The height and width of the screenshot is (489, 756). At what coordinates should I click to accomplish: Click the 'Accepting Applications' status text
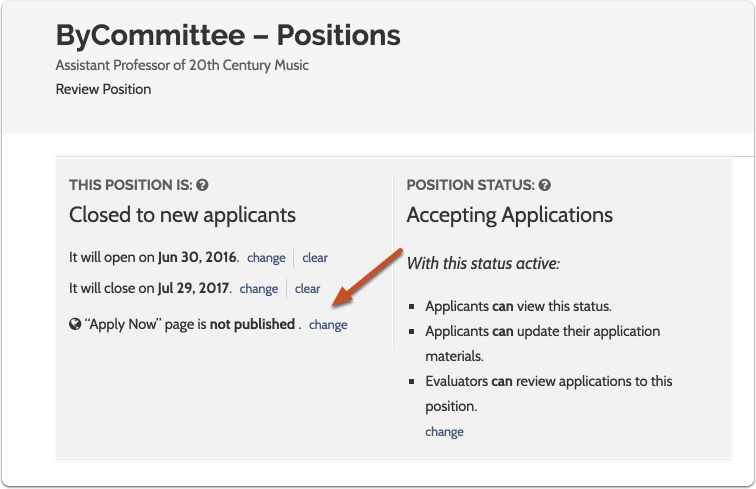(x=510, y=215)
